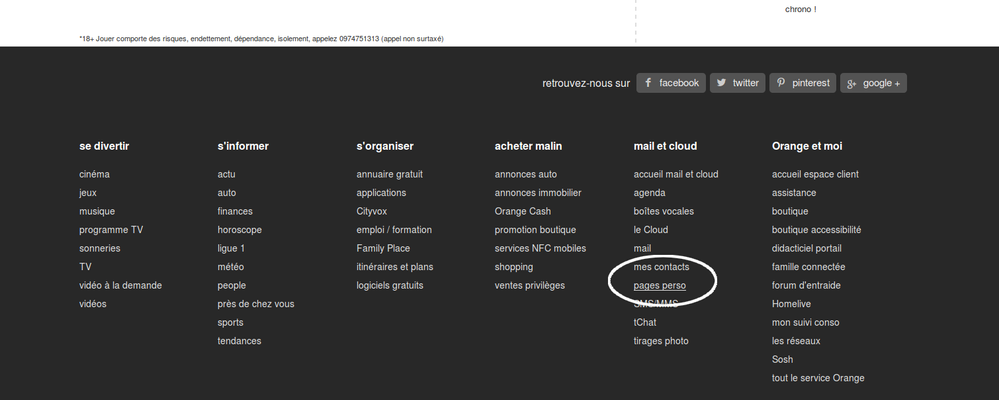Open the annonces auto link
This screenshot has height=400, width=999.
tap(526, 175)
